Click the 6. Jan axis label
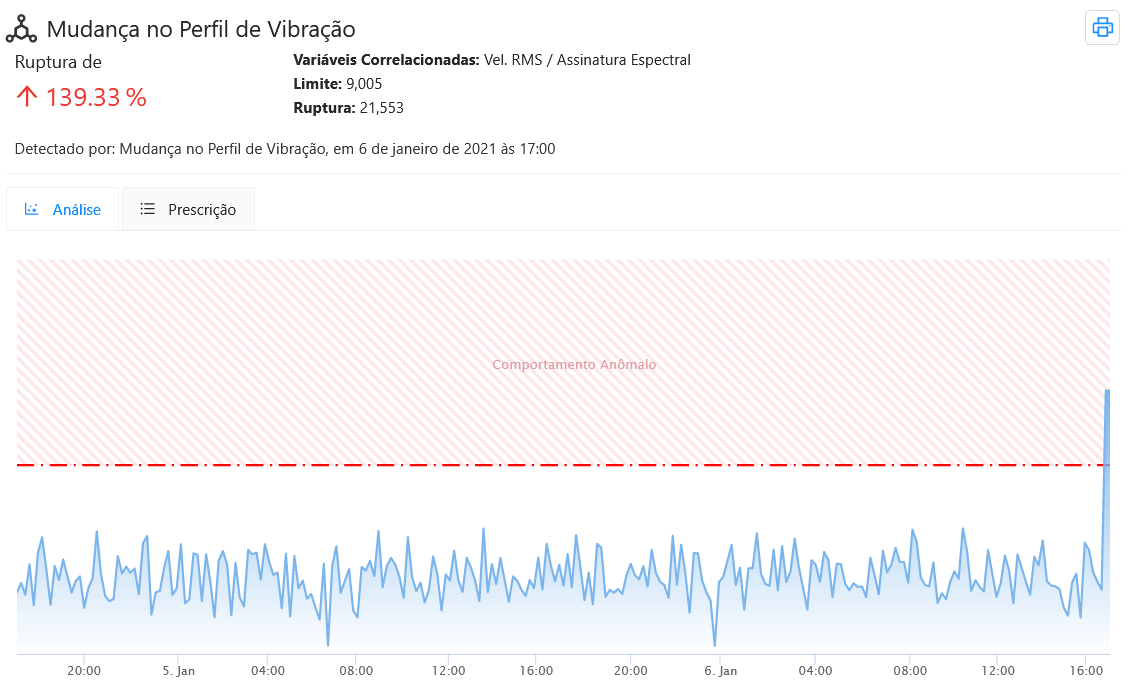The height and width of the screenshot is (694, 1135). pos(722,671)
